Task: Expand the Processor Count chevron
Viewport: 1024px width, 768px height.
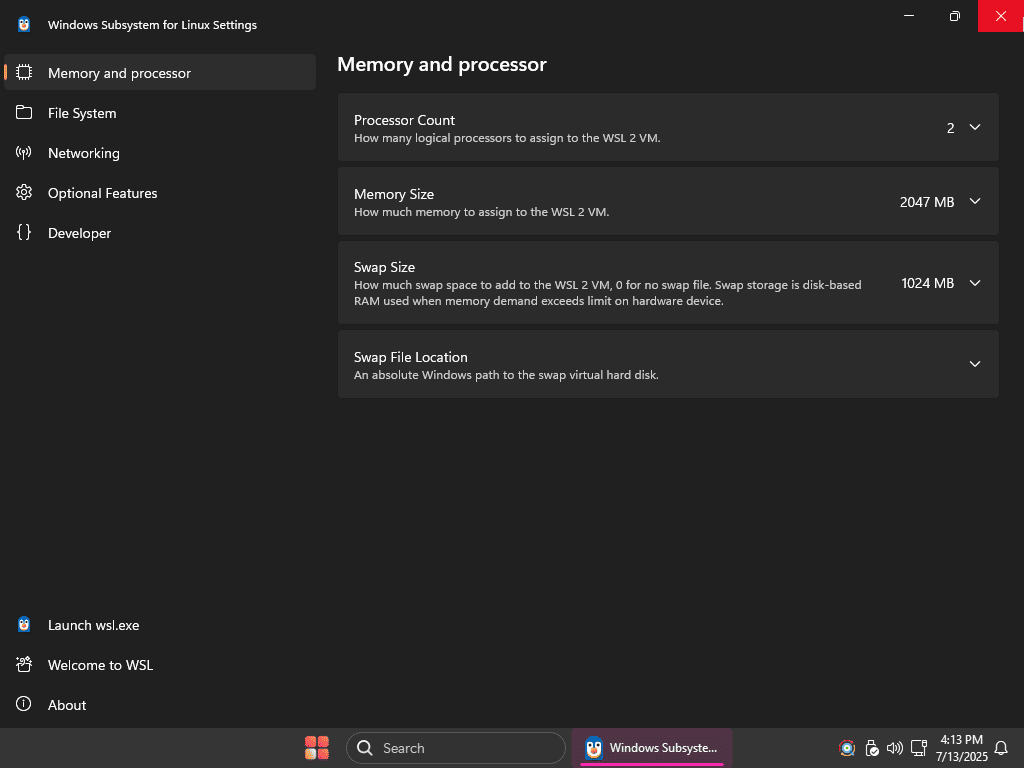Action: (975, 127)
